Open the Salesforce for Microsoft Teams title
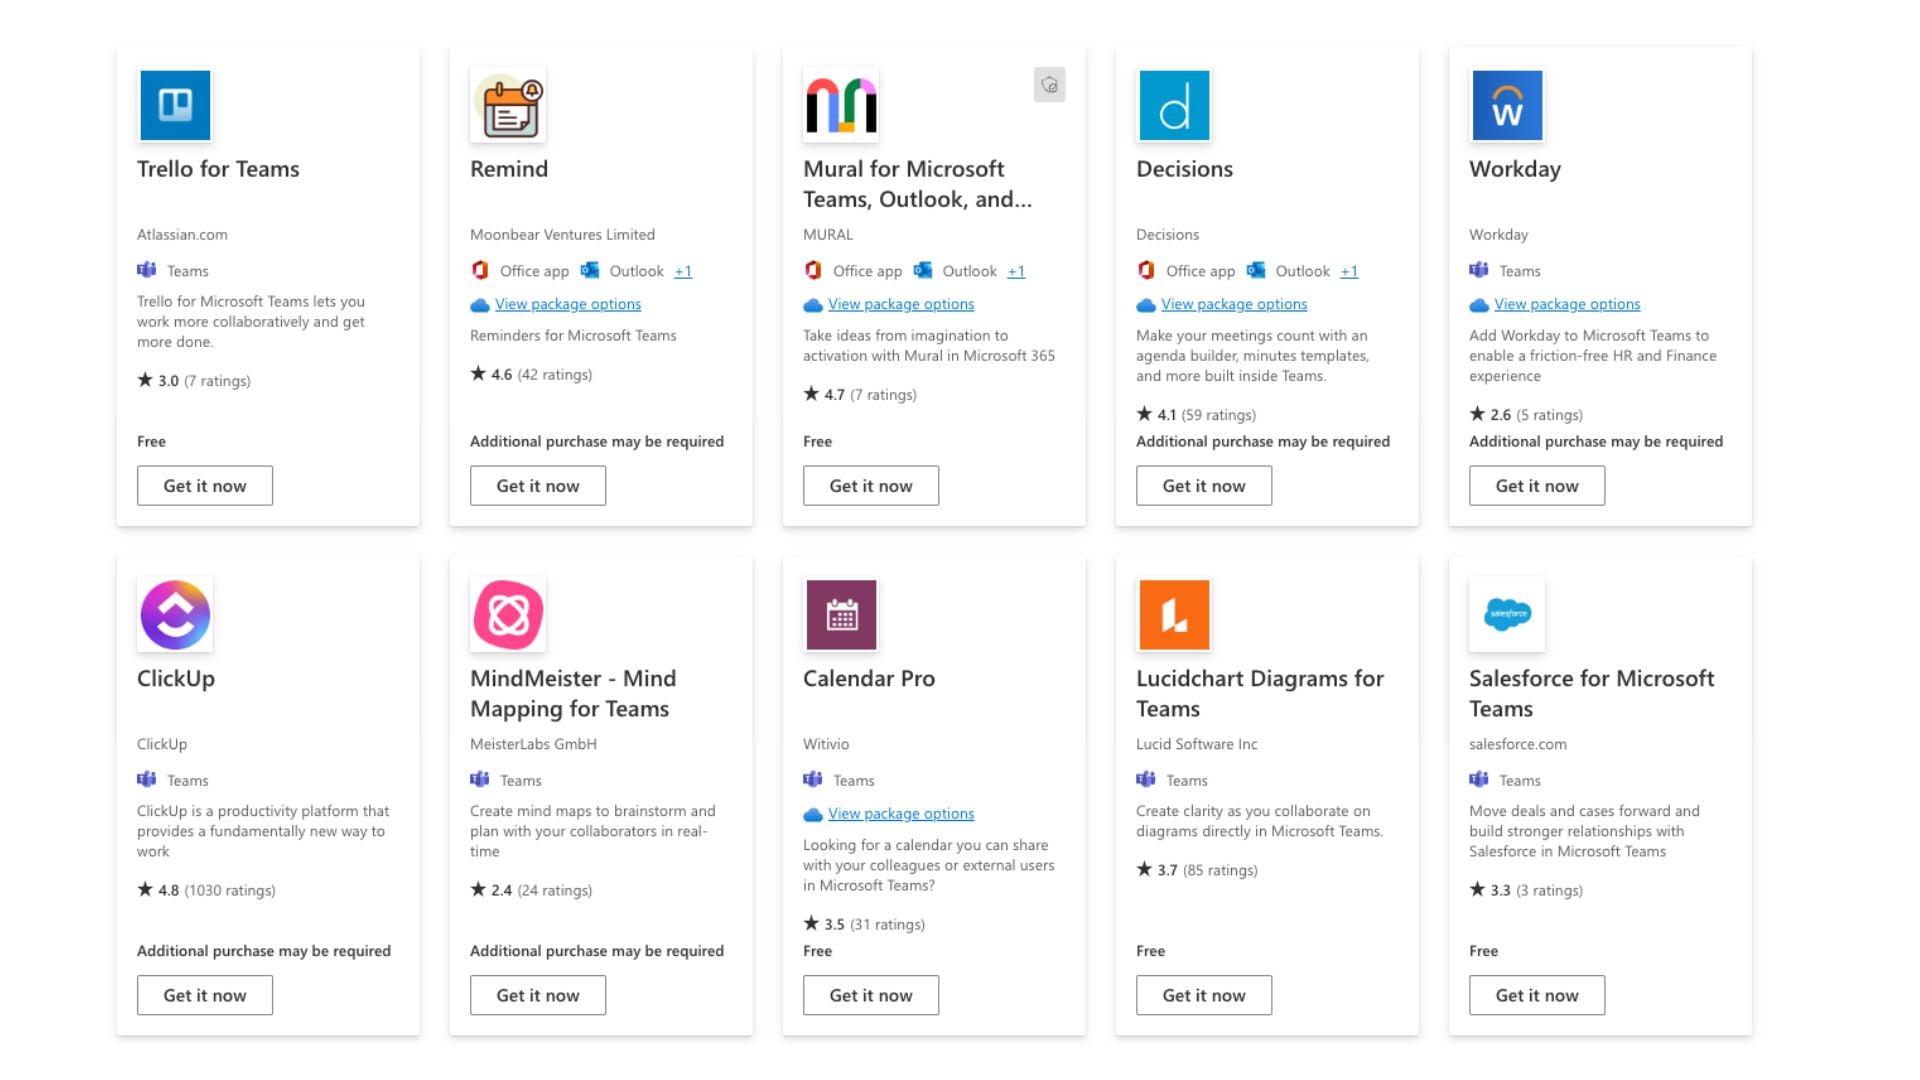 1592,694
